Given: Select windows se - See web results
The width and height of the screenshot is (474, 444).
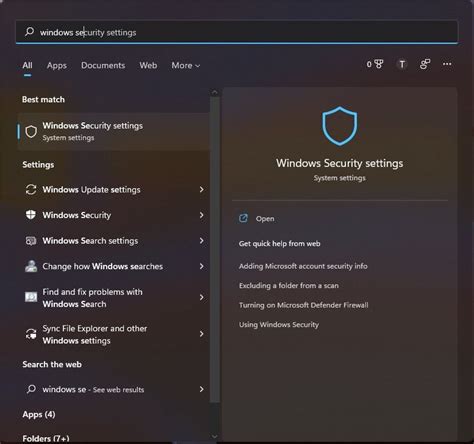Looking at the screenshot, I should (115, 389).
